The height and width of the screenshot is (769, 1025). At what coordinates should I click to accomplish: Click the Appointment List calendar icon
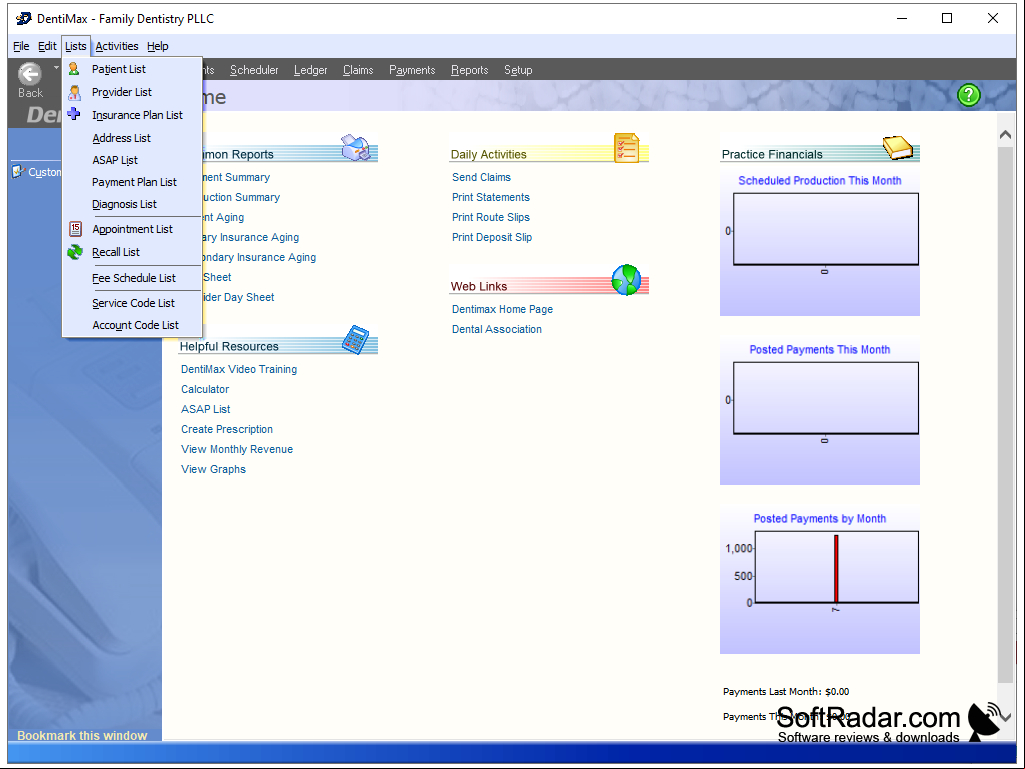tap(75, 229)
